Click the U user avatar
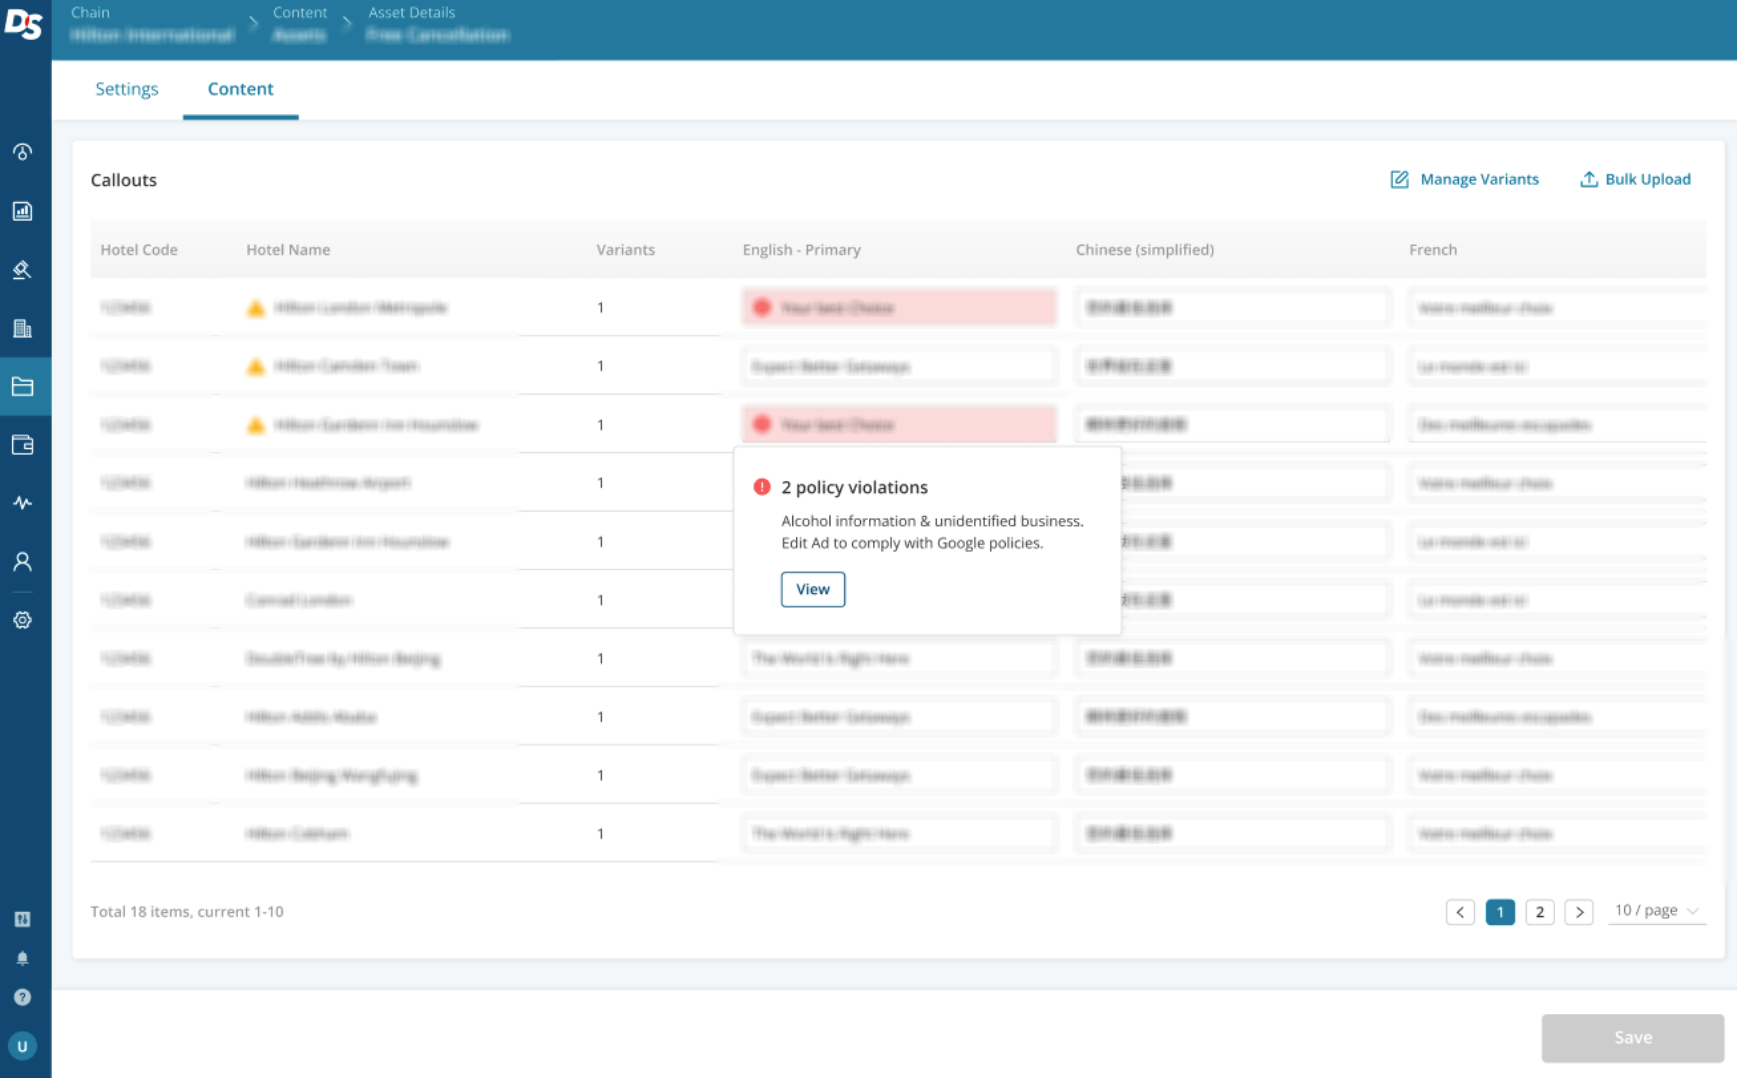 22,1046
